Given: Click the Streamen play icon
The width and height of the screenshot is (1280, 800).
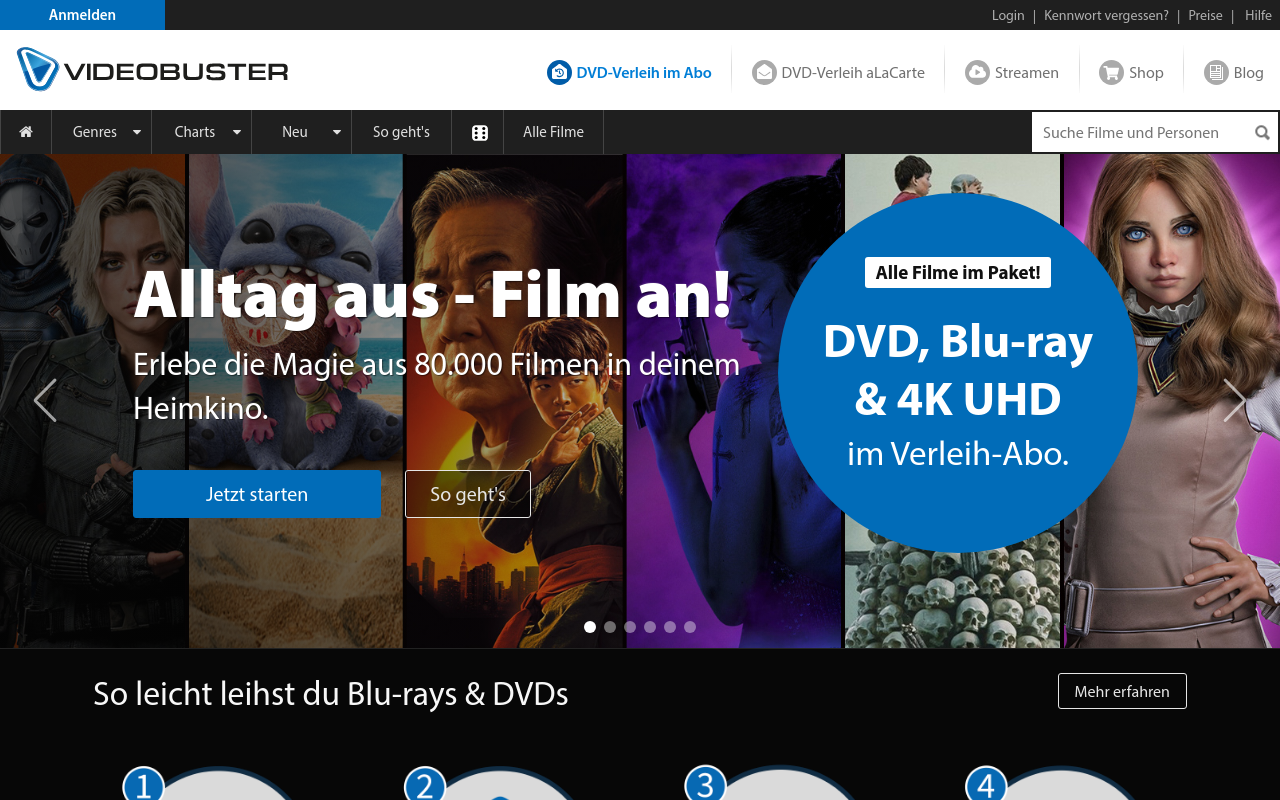Looking at the screenshot, I should (x=975, y=72).
